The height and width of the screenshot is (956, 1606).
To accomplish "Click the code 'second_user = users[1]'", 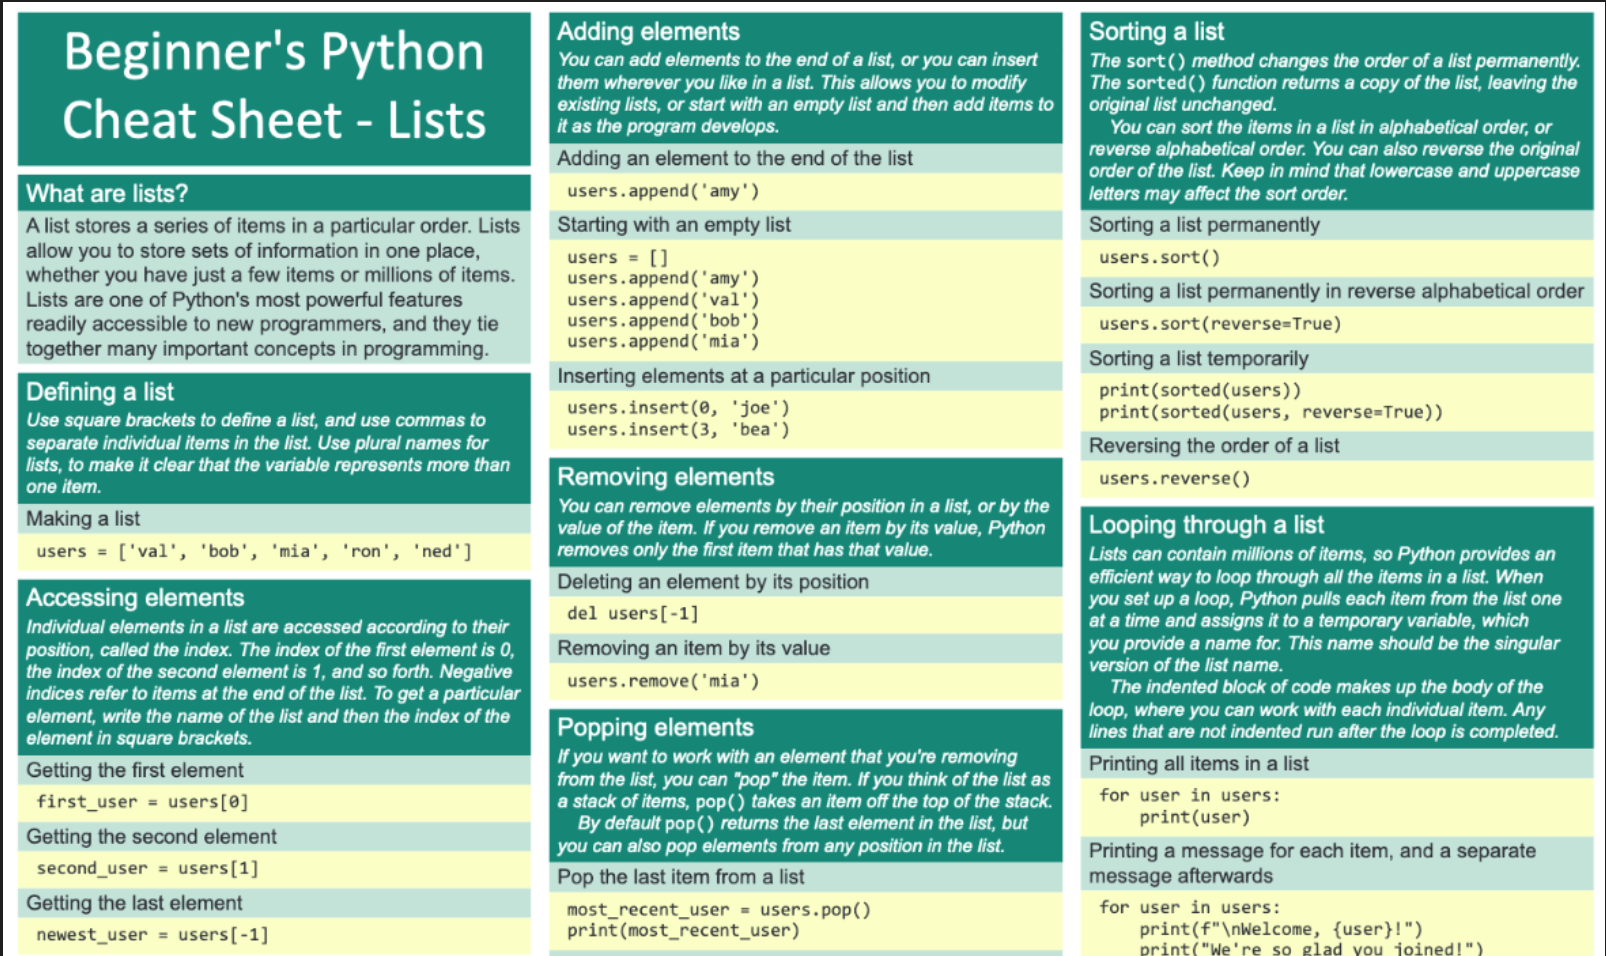I will tap(148, 868).
